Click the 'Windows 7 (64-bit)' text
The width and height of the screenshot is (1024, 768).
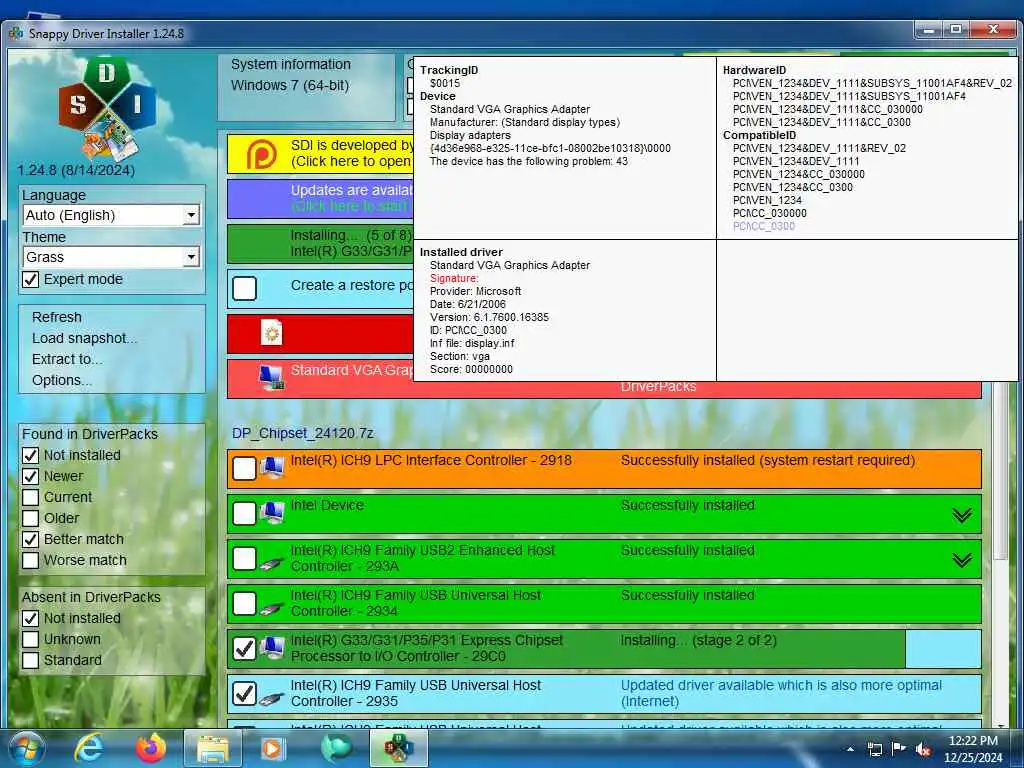(x=289, y=86)
